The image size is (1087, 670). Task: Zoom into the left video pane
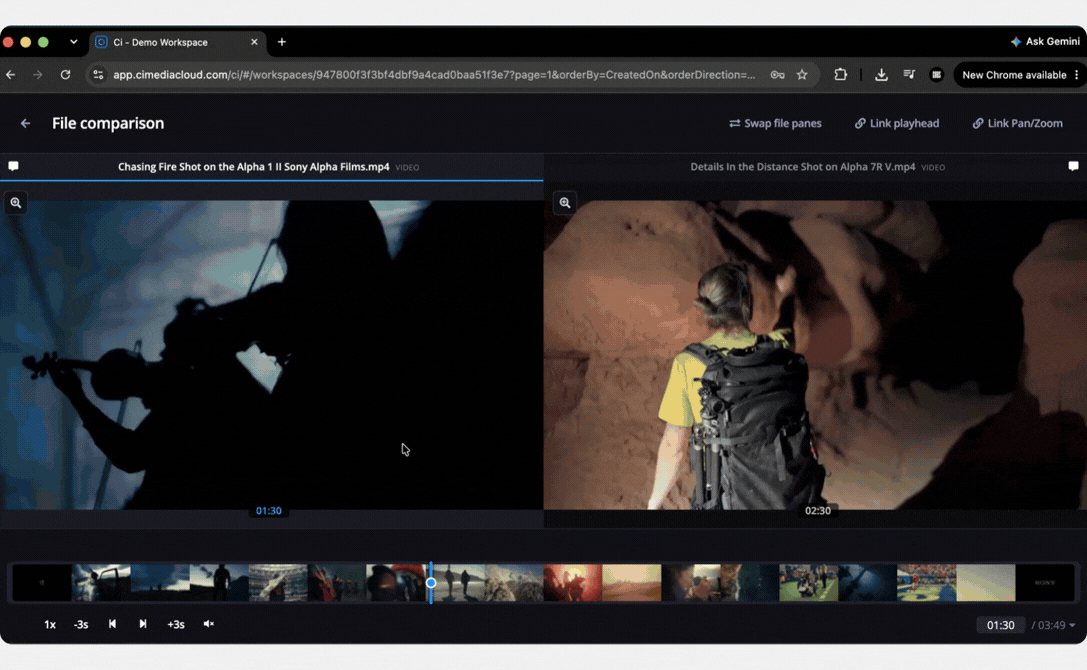pos(16,203)
